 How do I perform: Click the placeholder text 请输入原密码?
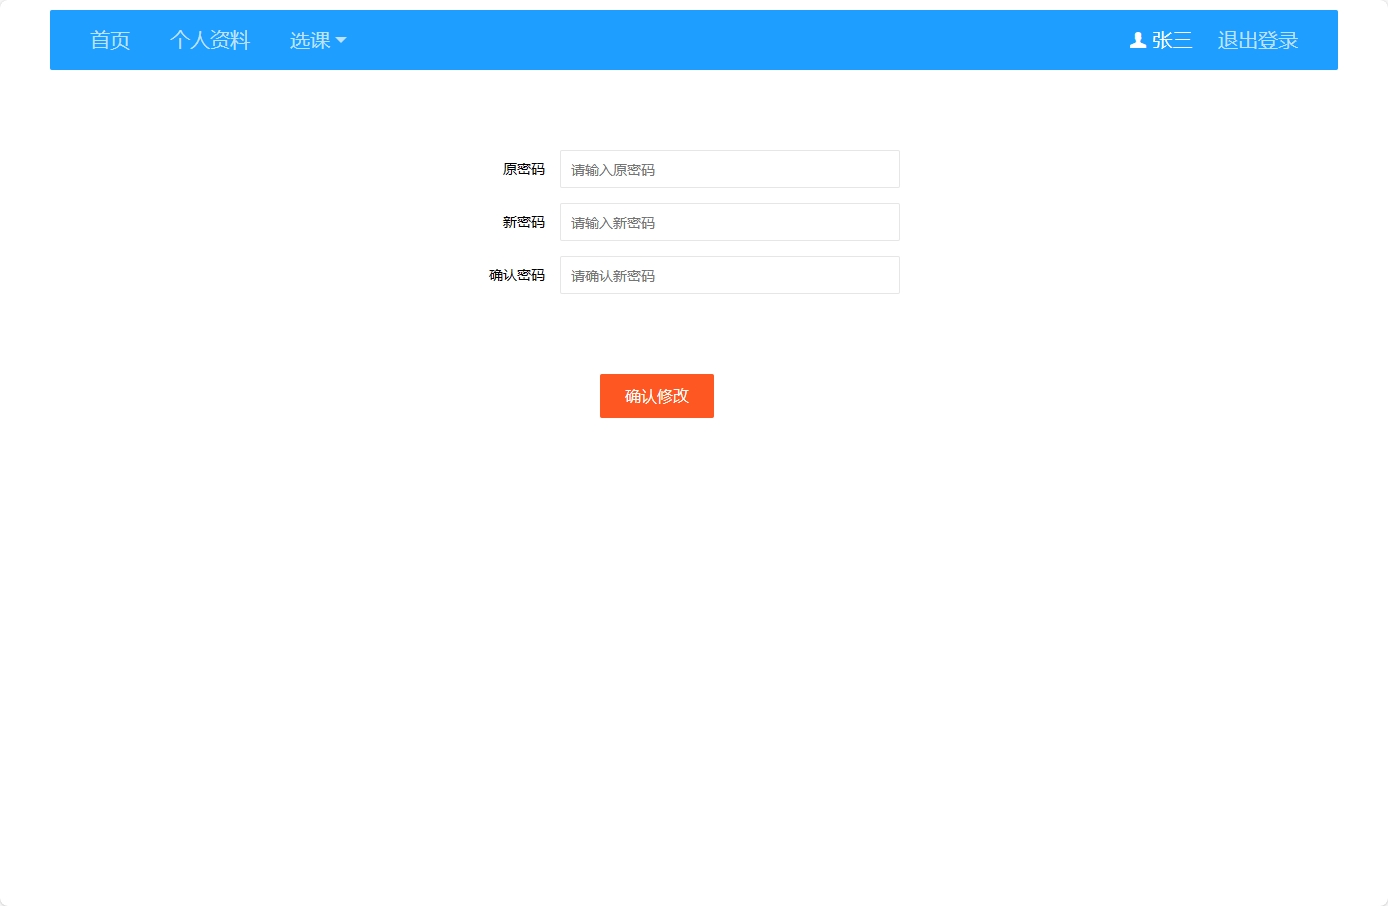611,169
